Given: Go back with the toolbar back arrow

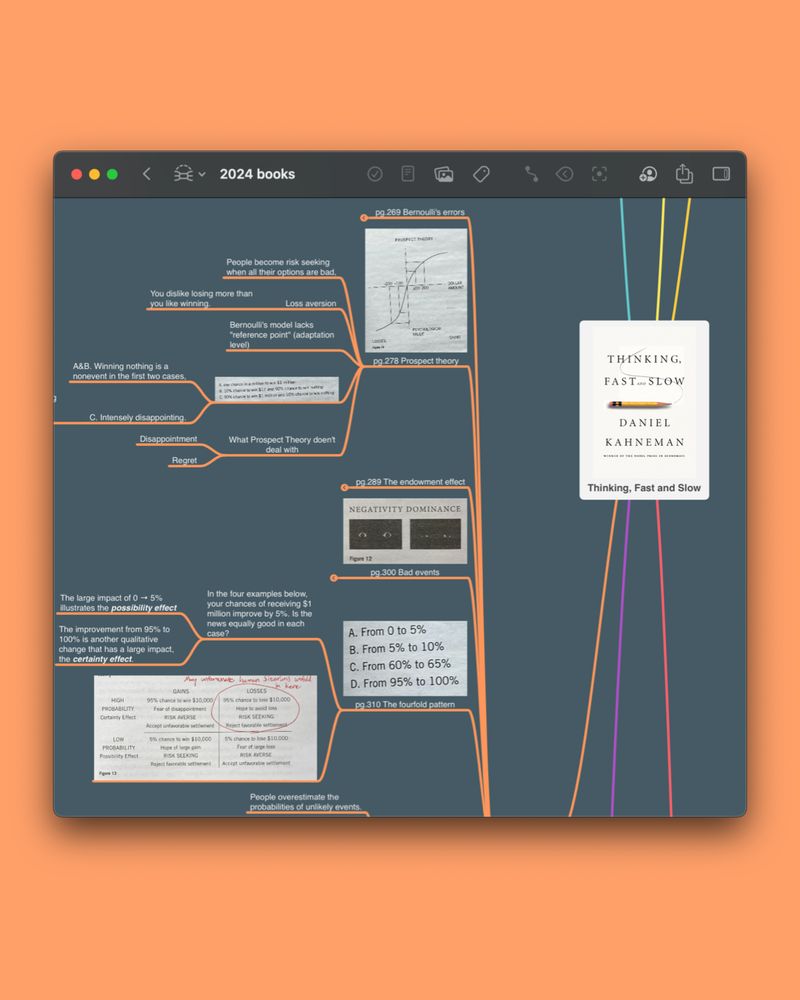Looking at the screenshot, I should click(147, 174).
